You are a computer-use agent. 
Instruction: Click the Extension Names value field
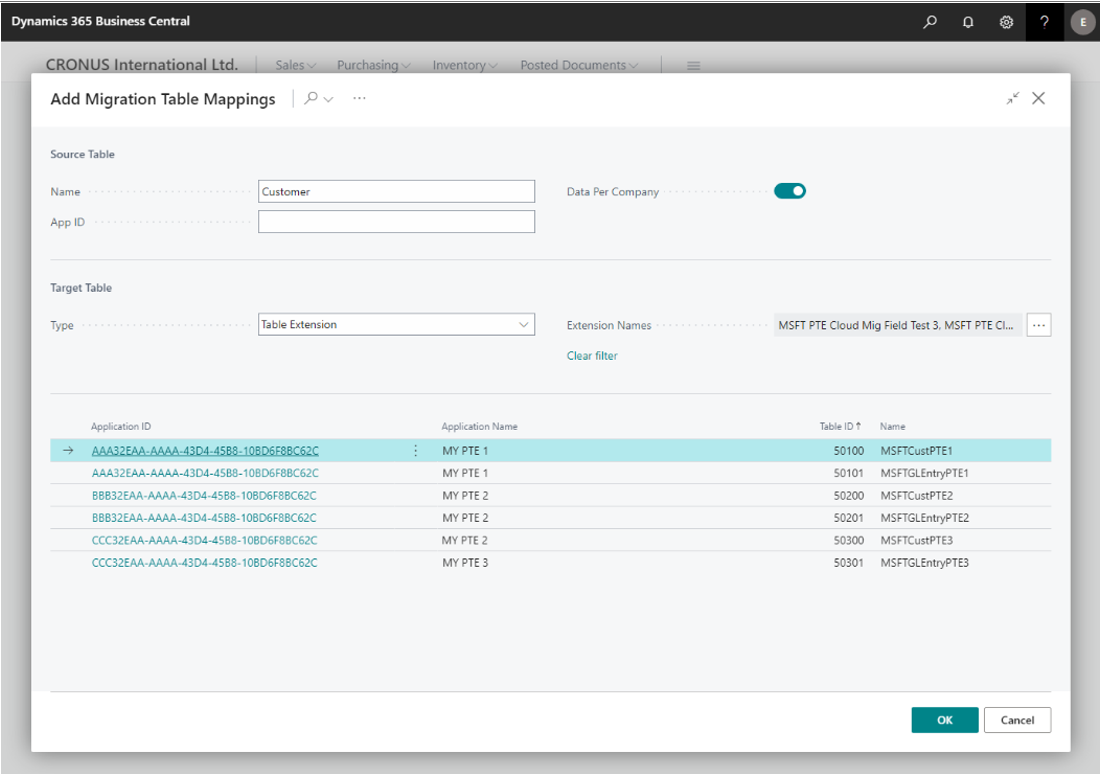[x=897, y=325]
